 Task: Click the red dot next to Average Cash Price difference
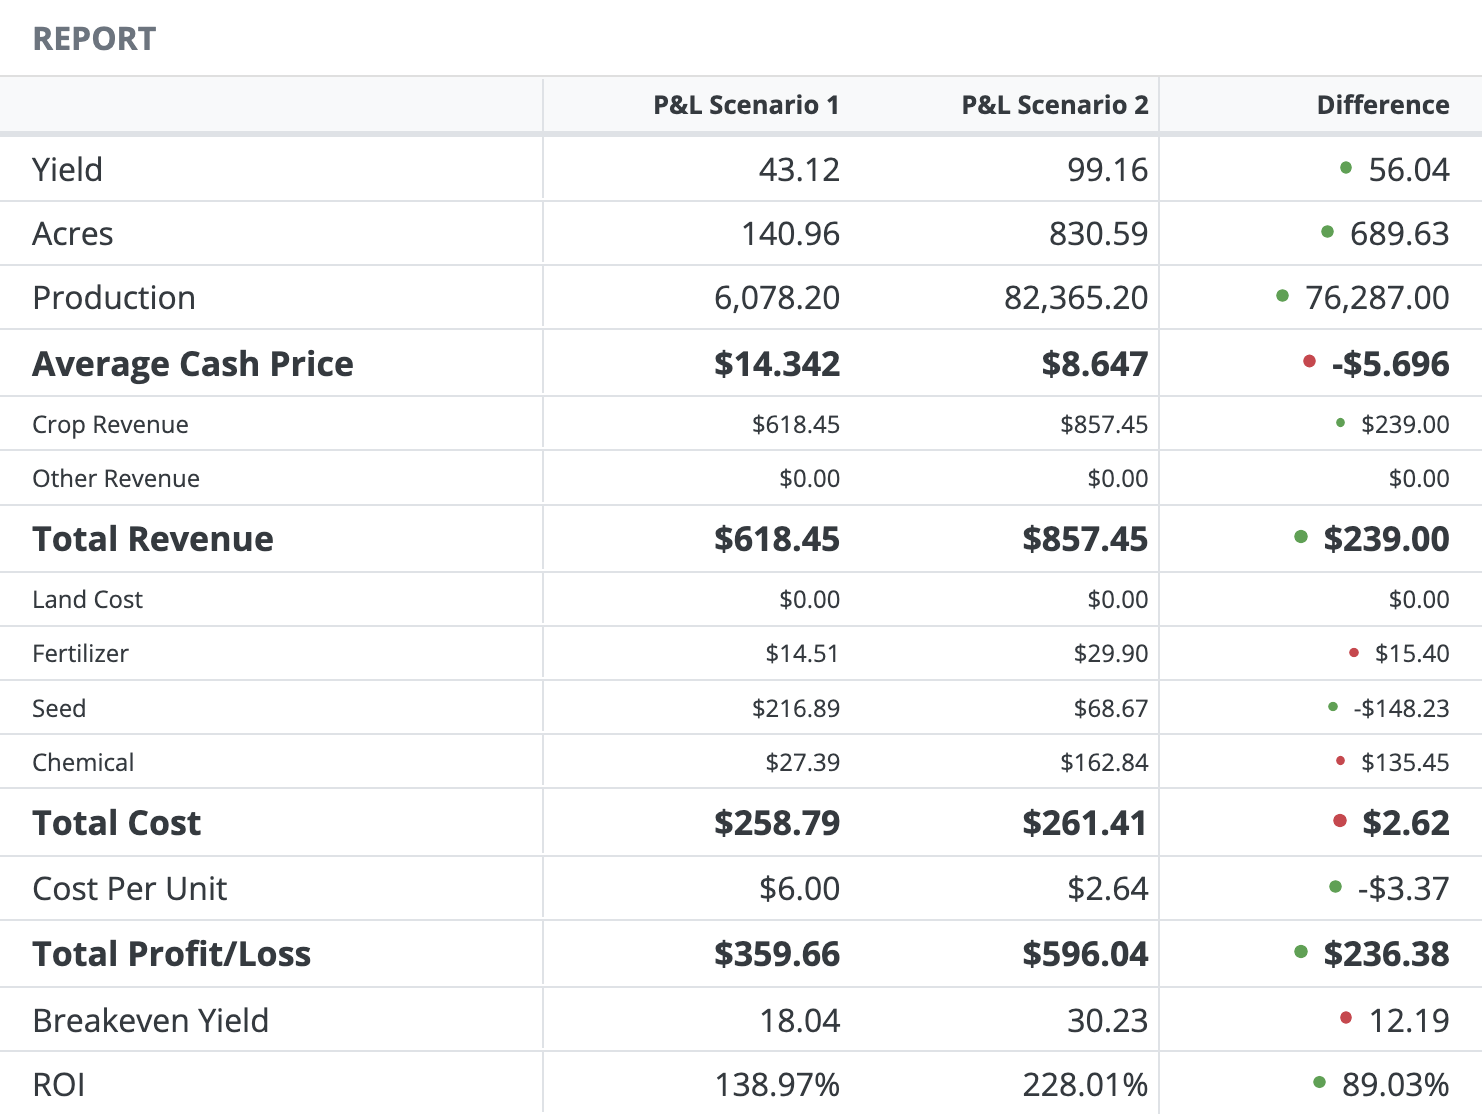[1310, 361]
